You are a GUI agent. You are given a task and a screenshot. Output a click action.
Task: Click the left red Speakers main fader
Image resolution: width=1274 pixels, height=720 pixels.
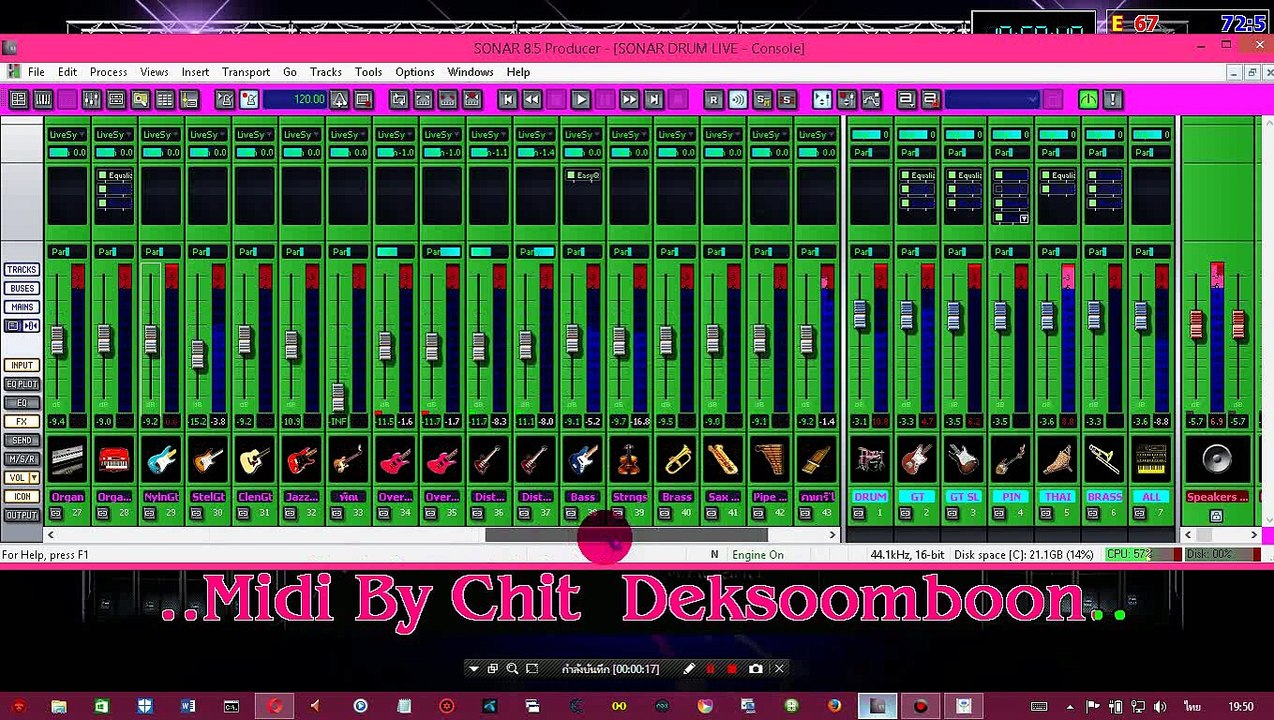click(1196, 325)
